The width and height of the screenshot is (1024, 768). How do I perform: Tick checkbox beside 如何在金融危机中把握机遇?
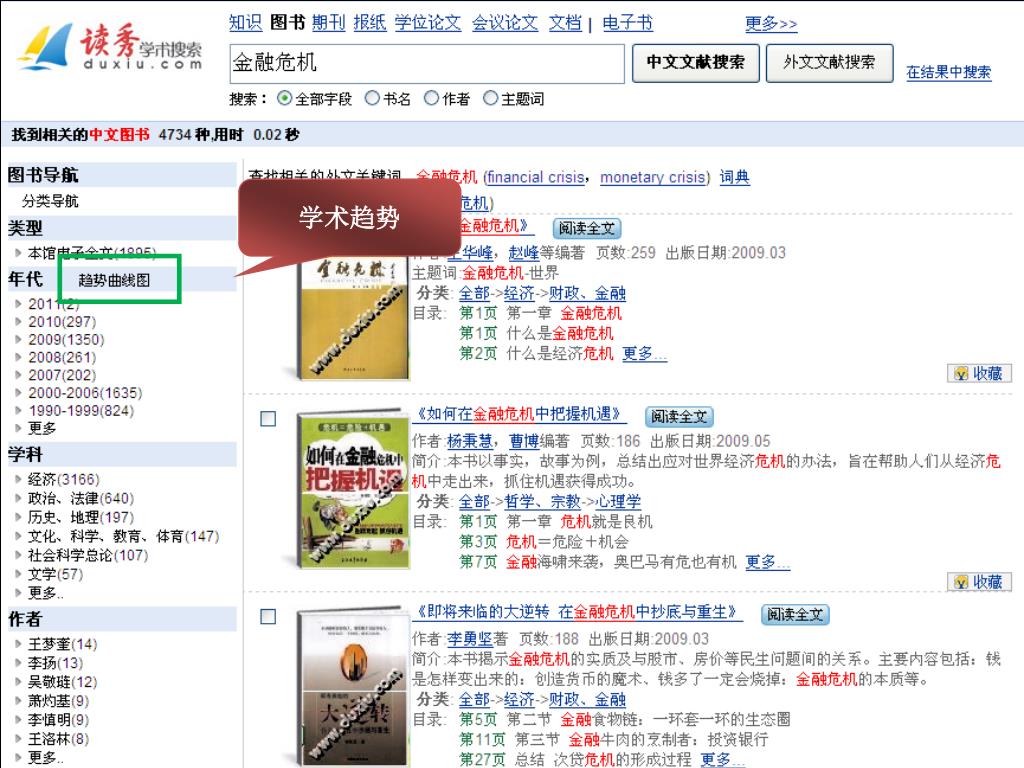[268, 419]
